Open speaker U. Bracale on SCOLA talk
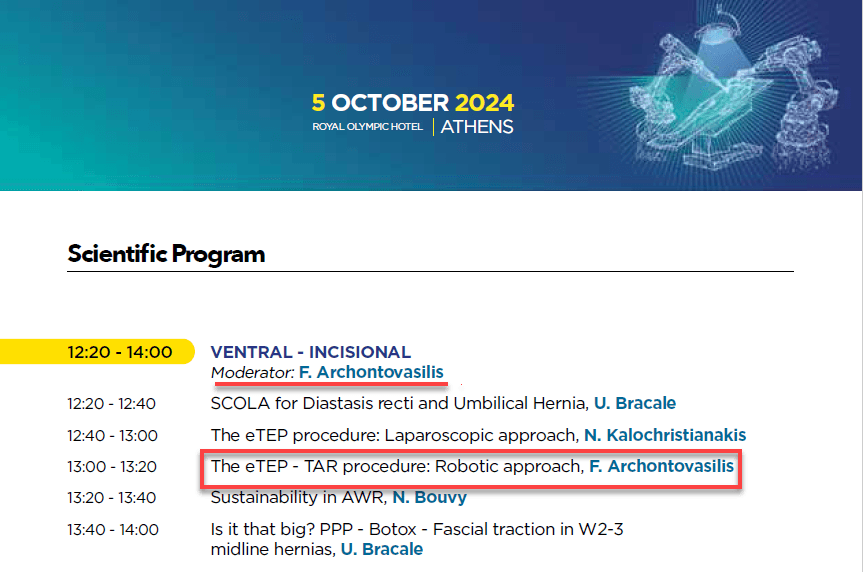863x572 pixels. [635, 403]
